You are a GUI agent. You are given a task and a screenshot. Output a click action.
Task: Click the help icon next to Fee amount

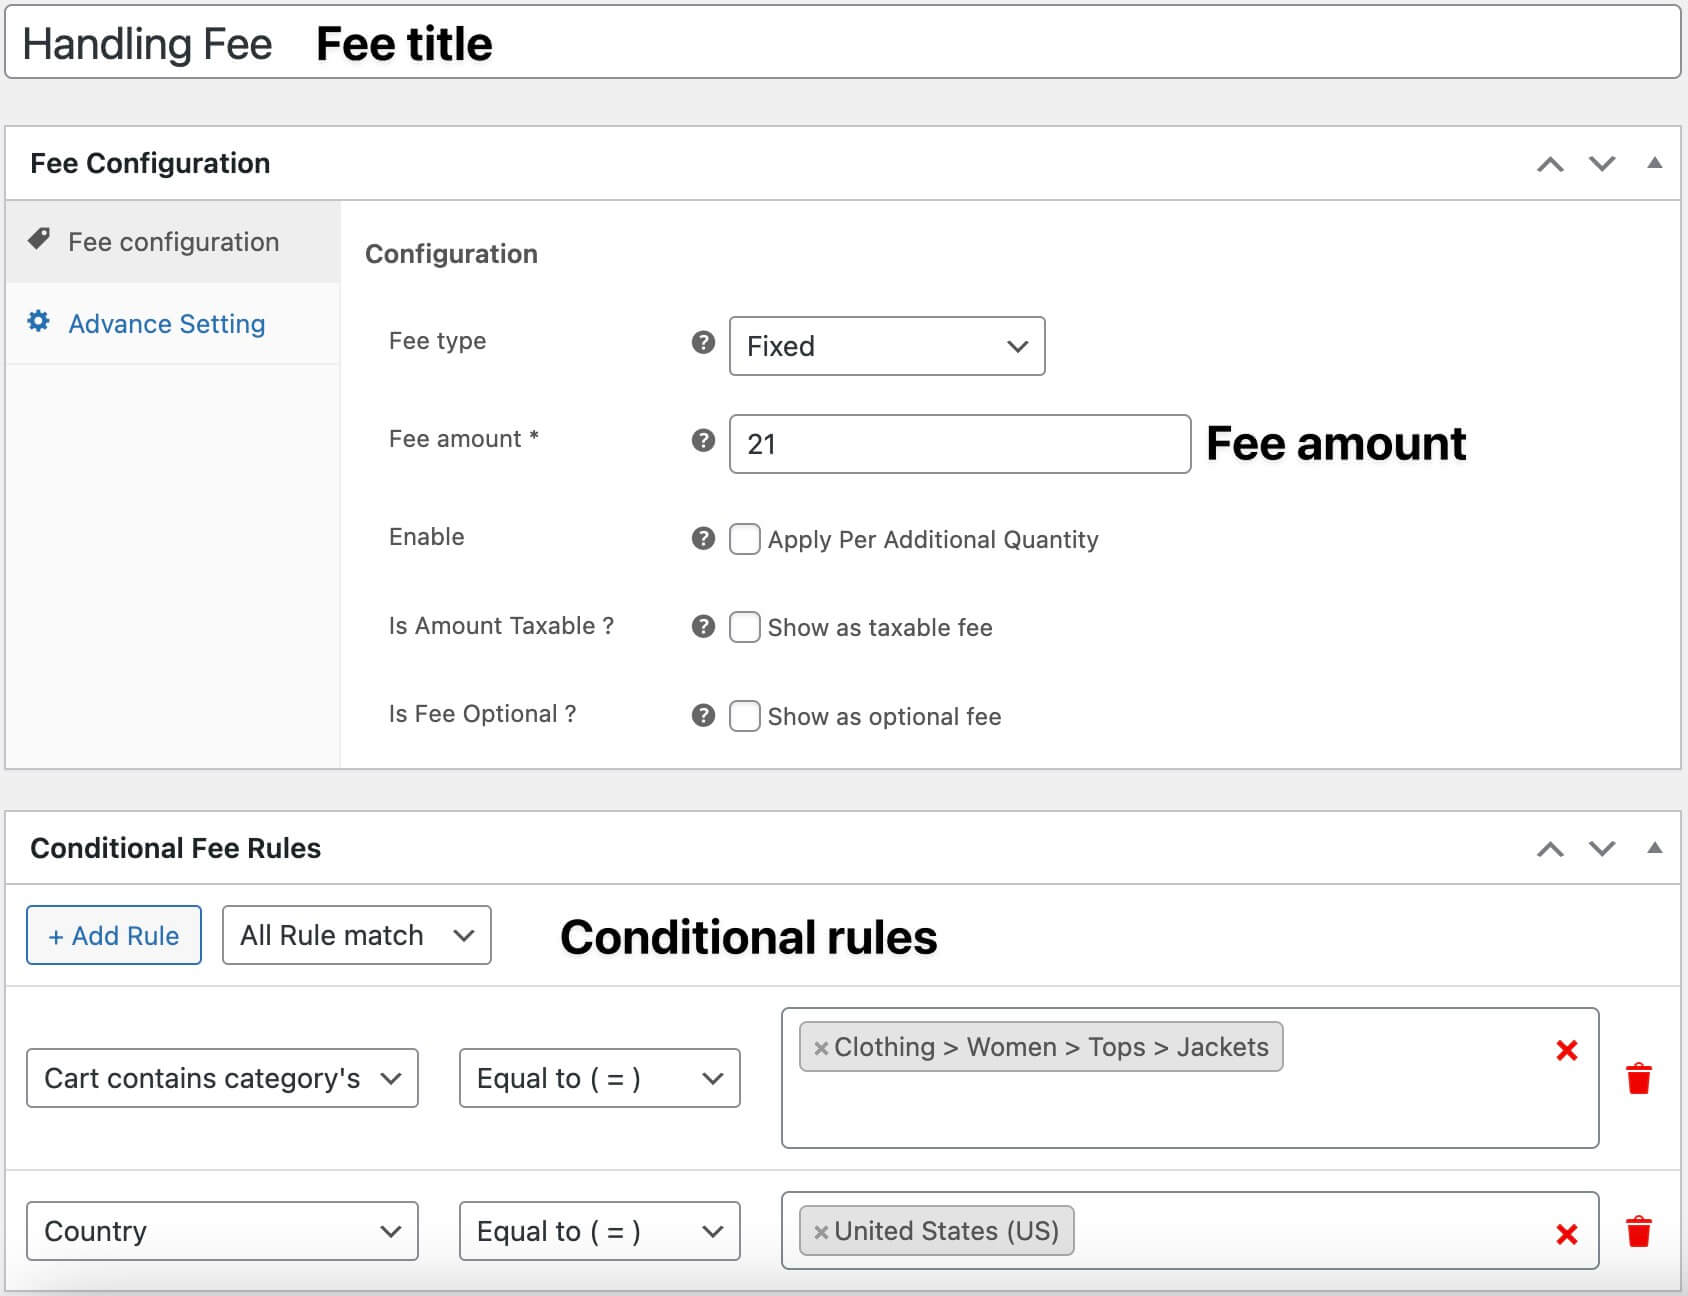[x=704, y=440]
